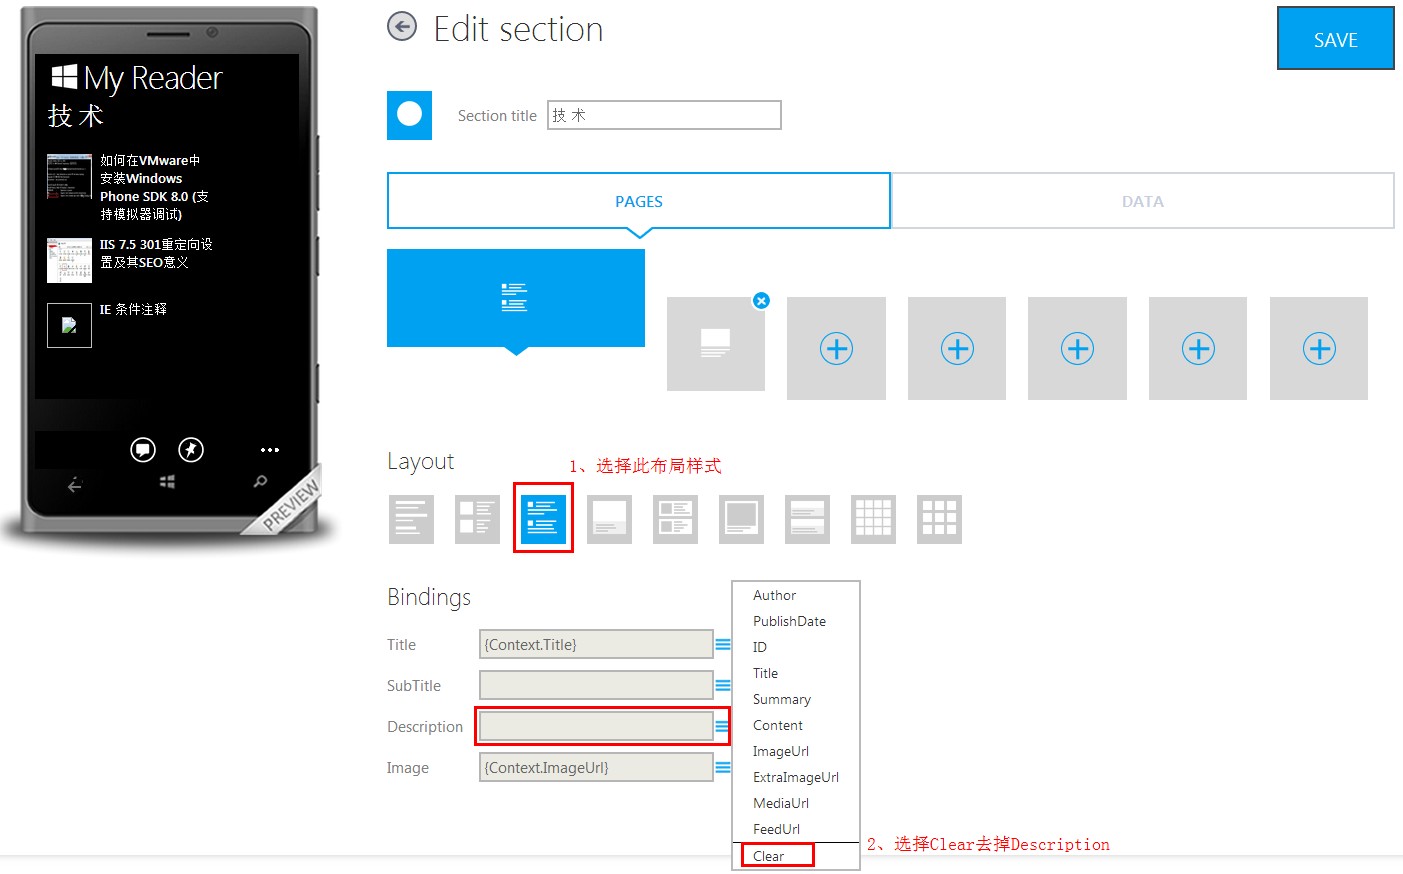Go back with the circular arrow icon
The height and width of the screenshot is (874, 1403).
coord(402,26)
